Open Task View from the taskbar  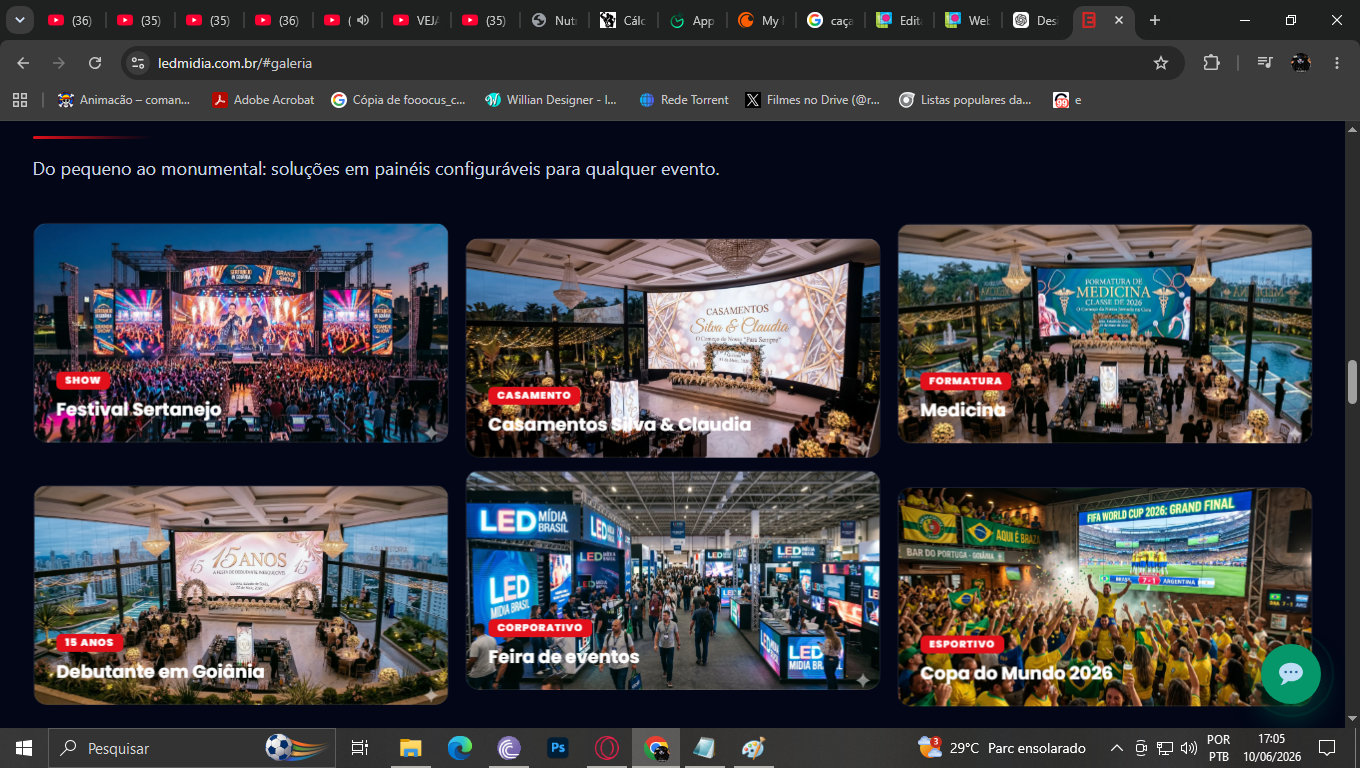(360, 748)
